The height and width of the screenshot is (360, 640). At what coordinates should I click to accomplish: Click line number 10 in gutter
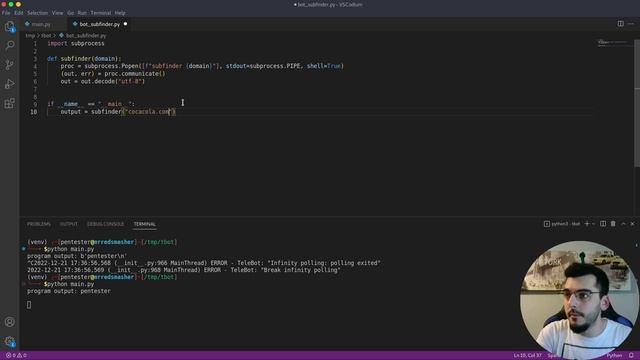coord(33,112)
